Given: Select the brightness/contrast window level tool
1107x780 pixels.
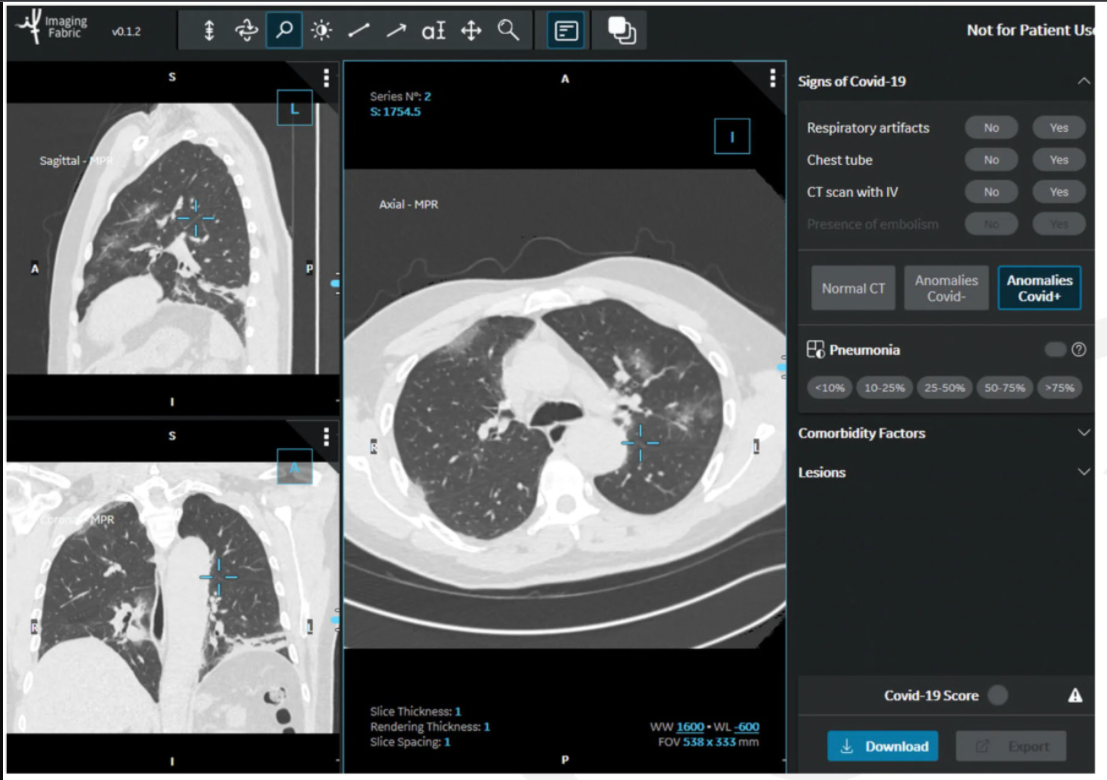Looking at the screenshot, I should [321, 31].
